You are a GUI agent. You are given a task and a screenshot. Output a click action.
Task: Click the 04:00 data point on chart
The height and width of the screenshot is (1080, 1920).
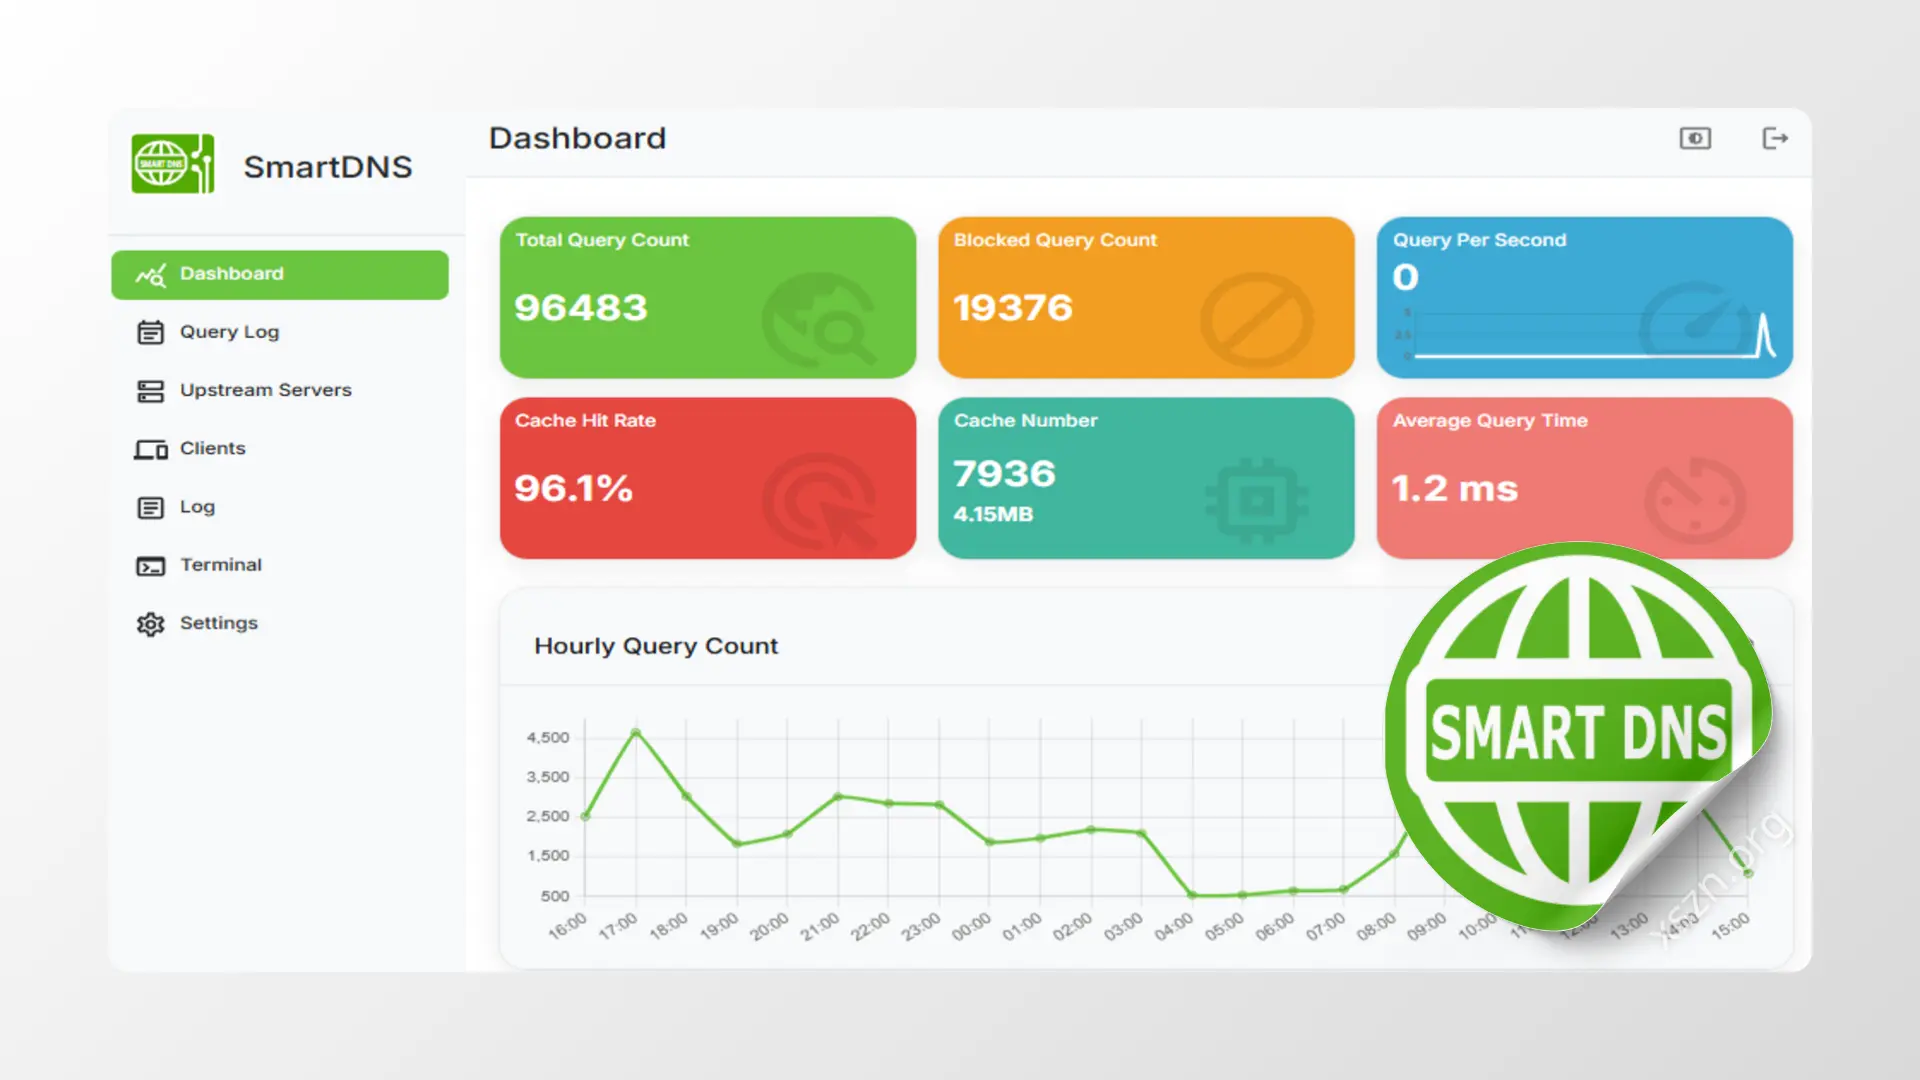(x=1192, y=895)
